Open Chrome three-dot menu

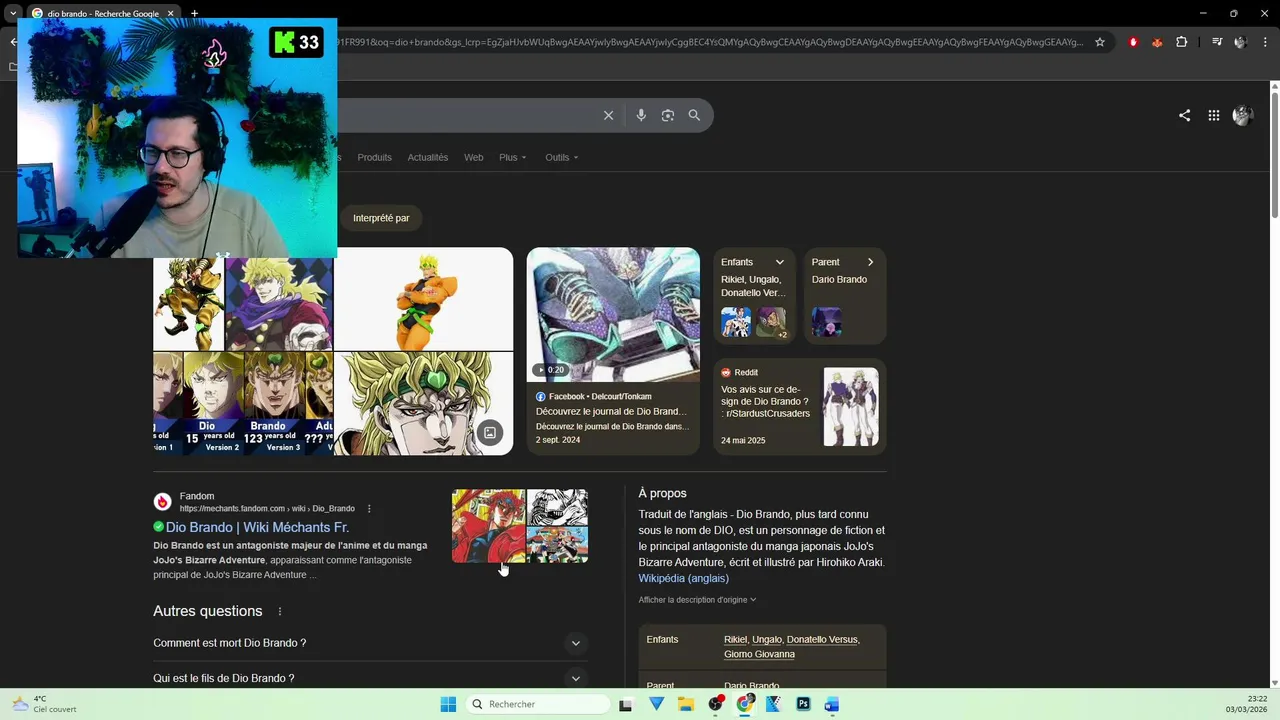[1265, 42]
